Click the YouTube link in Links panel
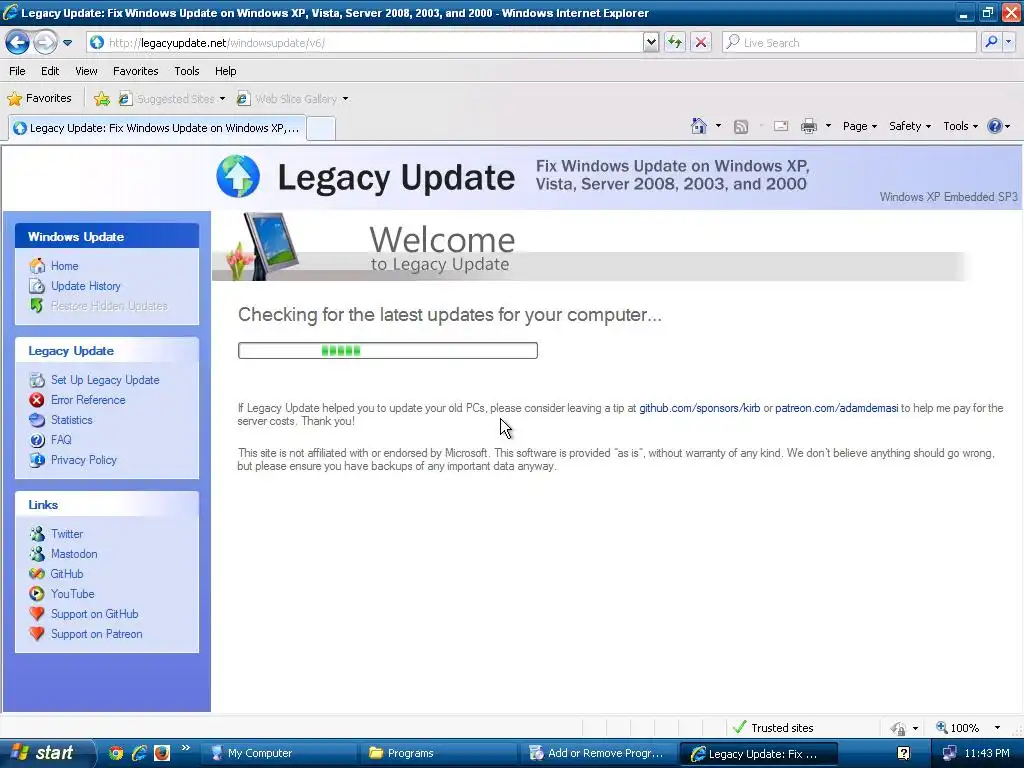 (72, 594)
